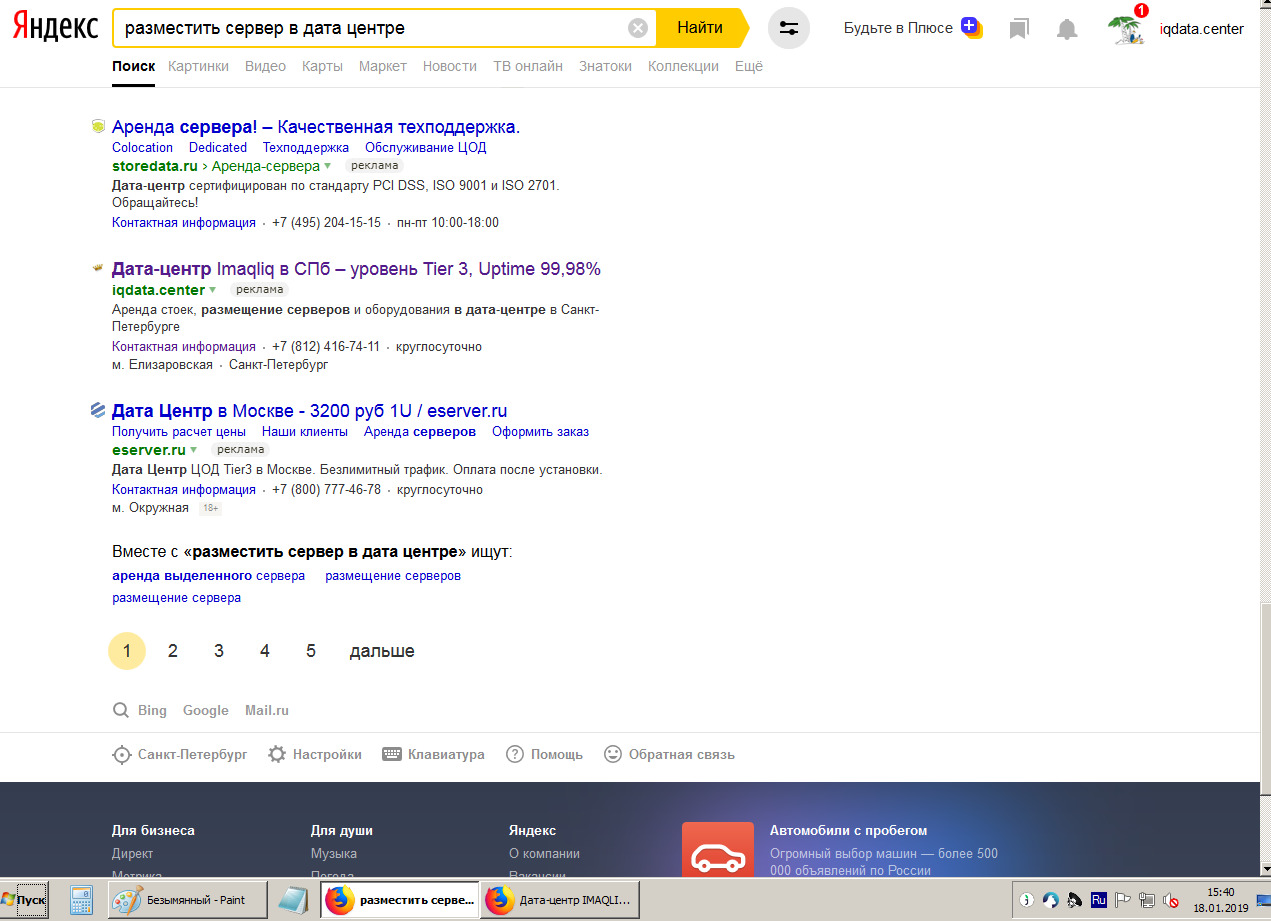Viewport: 1271px width, 921px height.
Task: Open the Dedicated sitelink
Action: pyautogui.click(x=218, y=147)
